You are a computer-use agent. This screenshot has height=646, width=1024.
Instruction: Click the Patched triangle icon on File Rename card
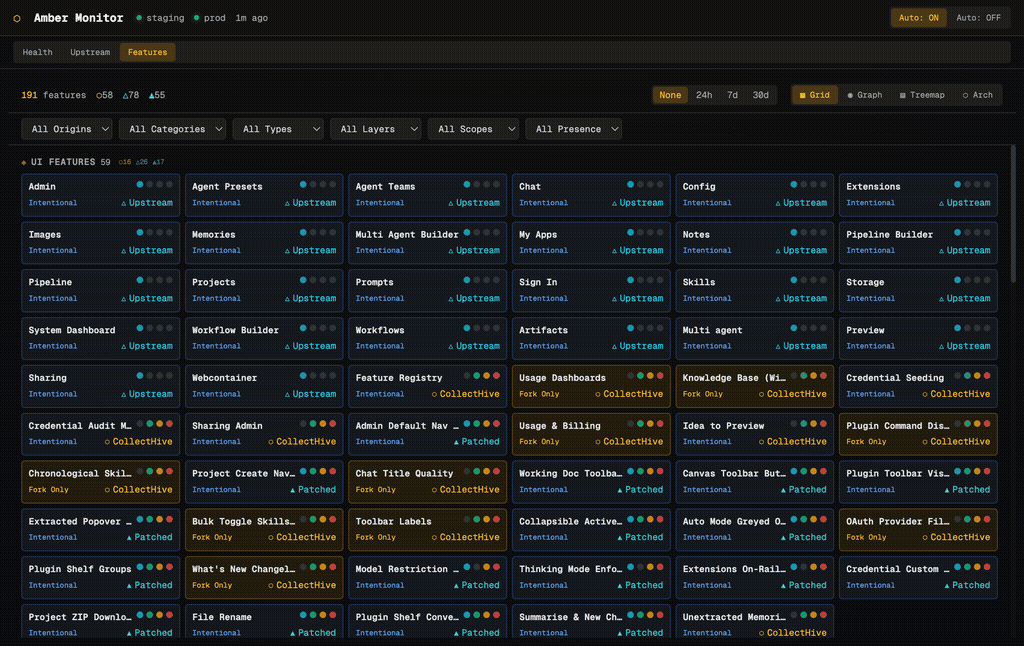[293, 633]
